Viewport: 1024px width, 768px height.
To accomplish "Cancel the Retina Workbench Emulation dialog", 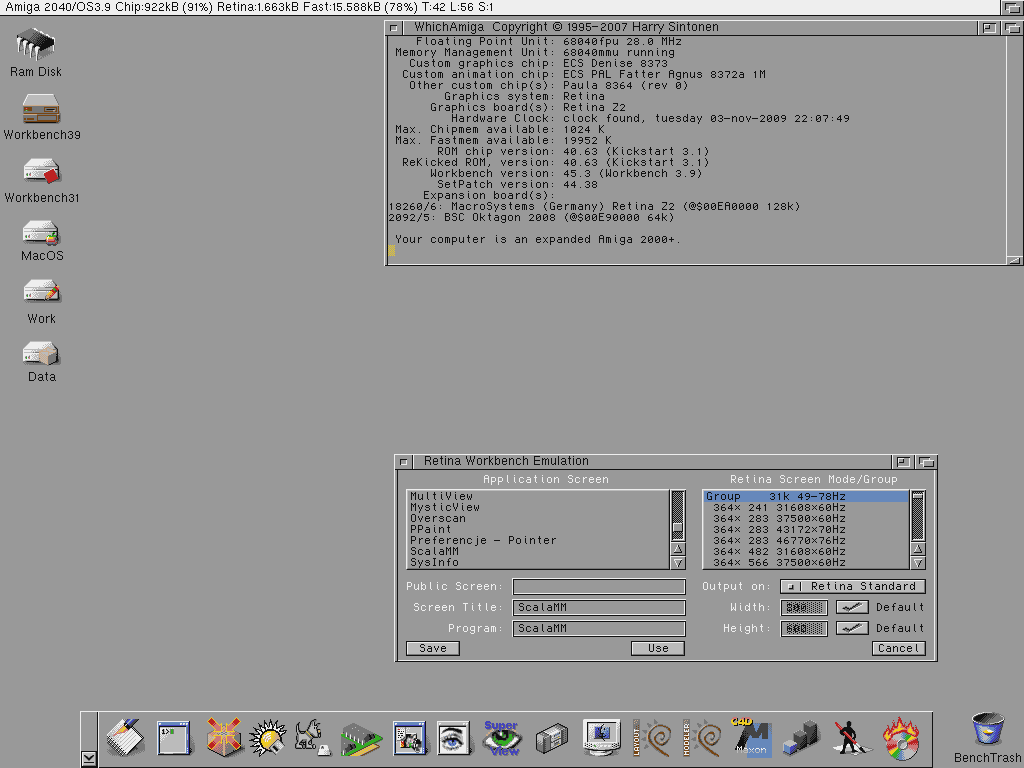I will tap(899, 648).
